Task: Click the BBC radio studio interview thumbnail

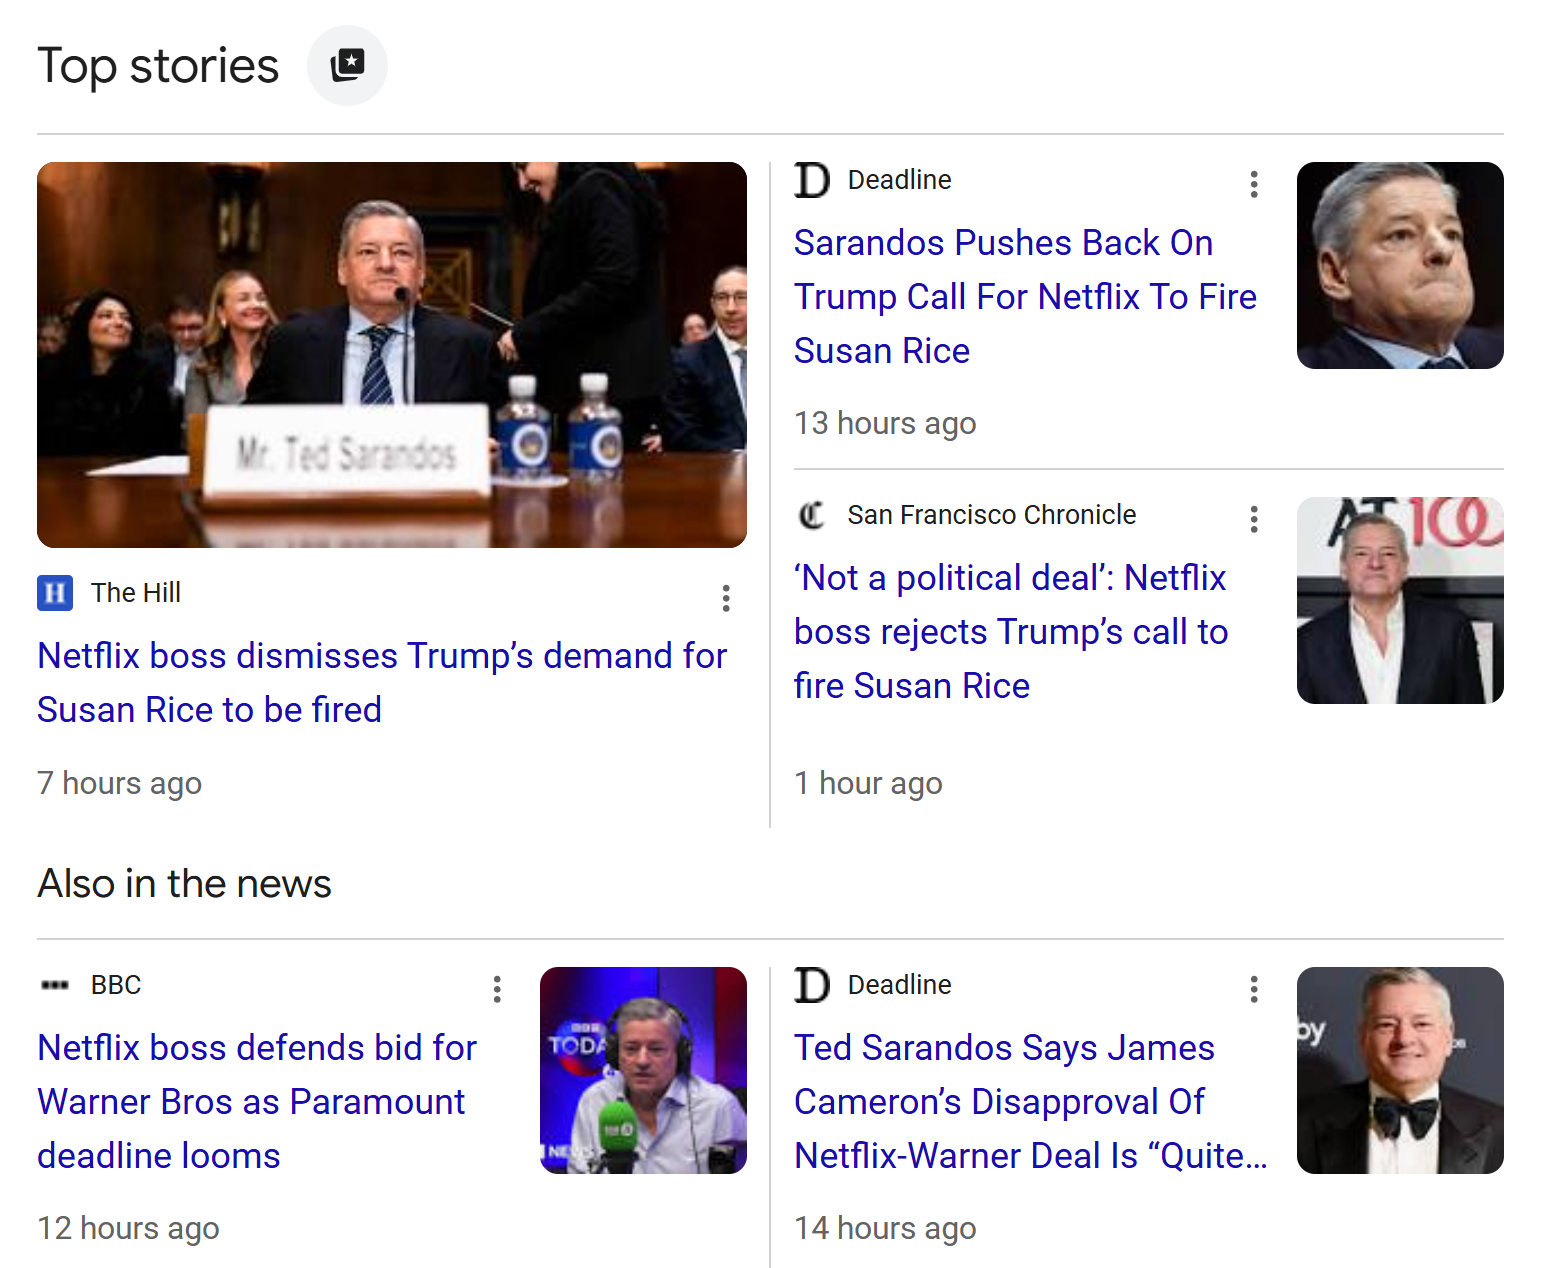Action: [x=643, y=1070]
